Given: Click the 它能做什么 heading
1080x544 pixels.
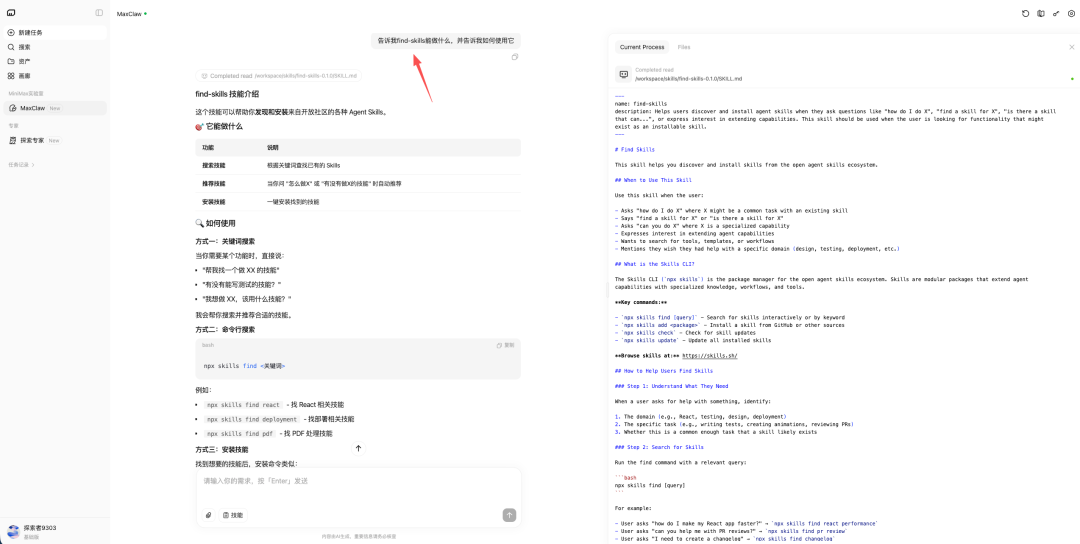Looking at the screenshot, I should [x=219, y=126].
